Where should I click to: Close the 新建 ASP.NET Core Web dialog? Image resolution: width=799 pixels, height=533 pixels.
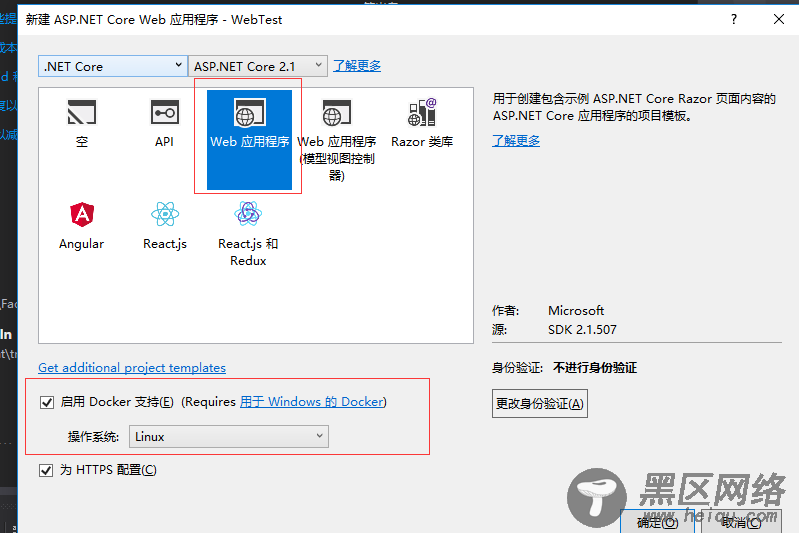pyautogui.click(x=779, y=19)
